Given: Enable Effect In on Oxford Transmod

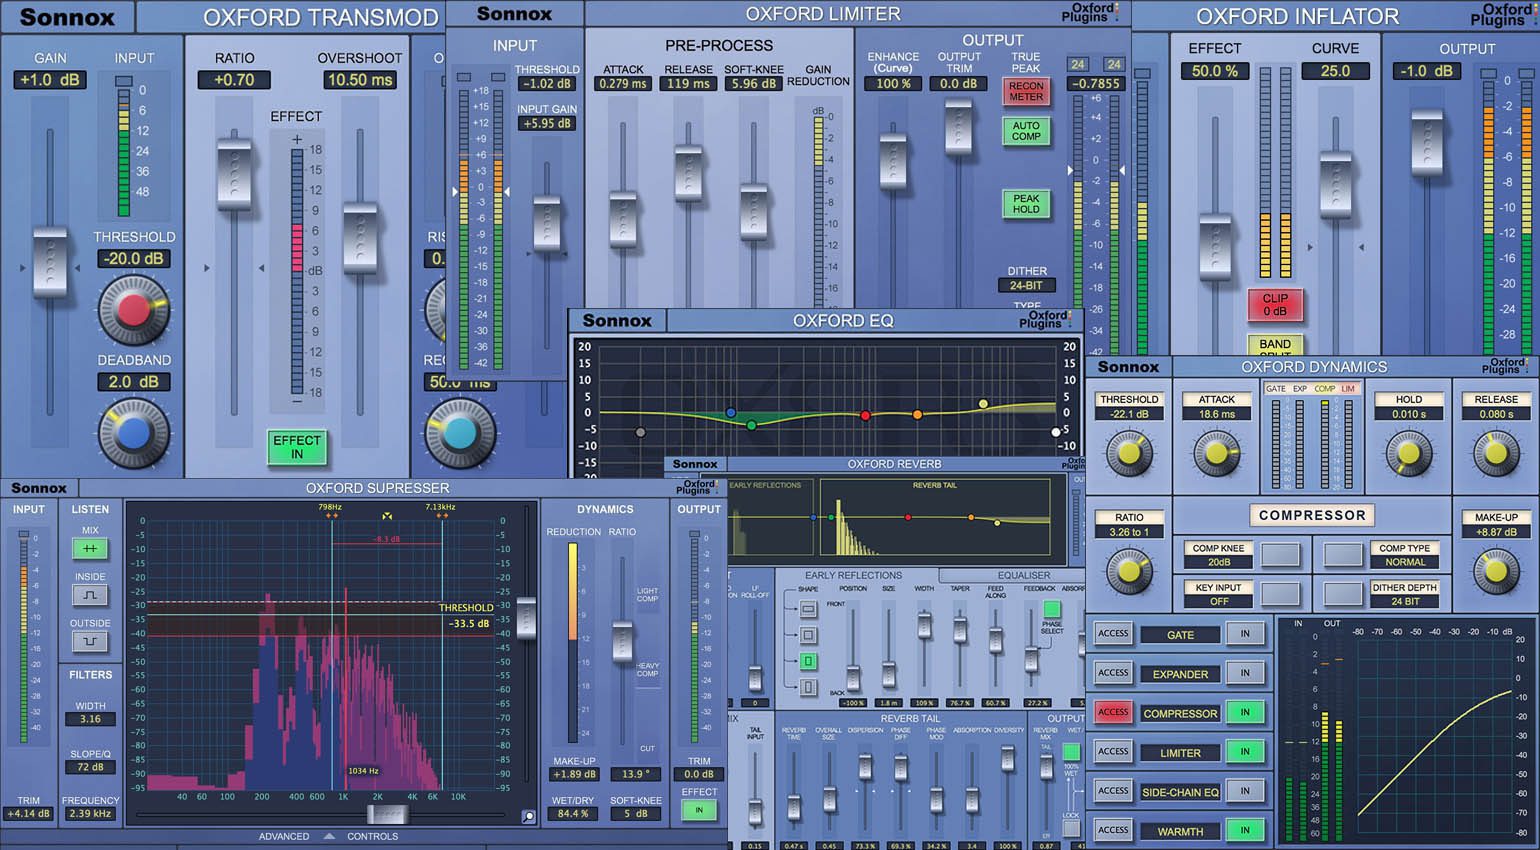Looking at the screenshot, I should (x=296, y=448).
